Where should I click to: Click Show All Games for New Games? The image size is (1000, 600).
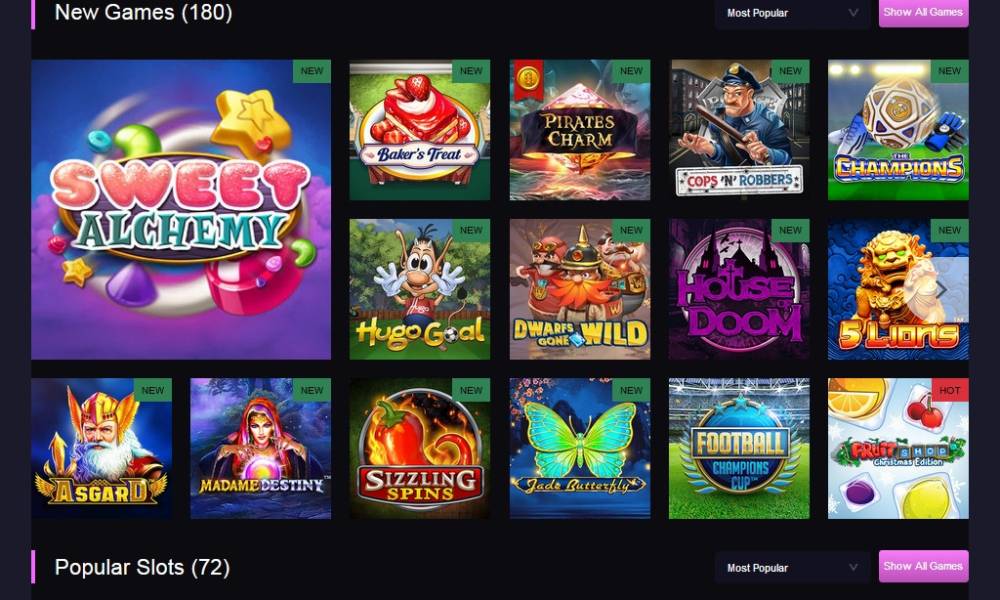[x=923, y=12]
